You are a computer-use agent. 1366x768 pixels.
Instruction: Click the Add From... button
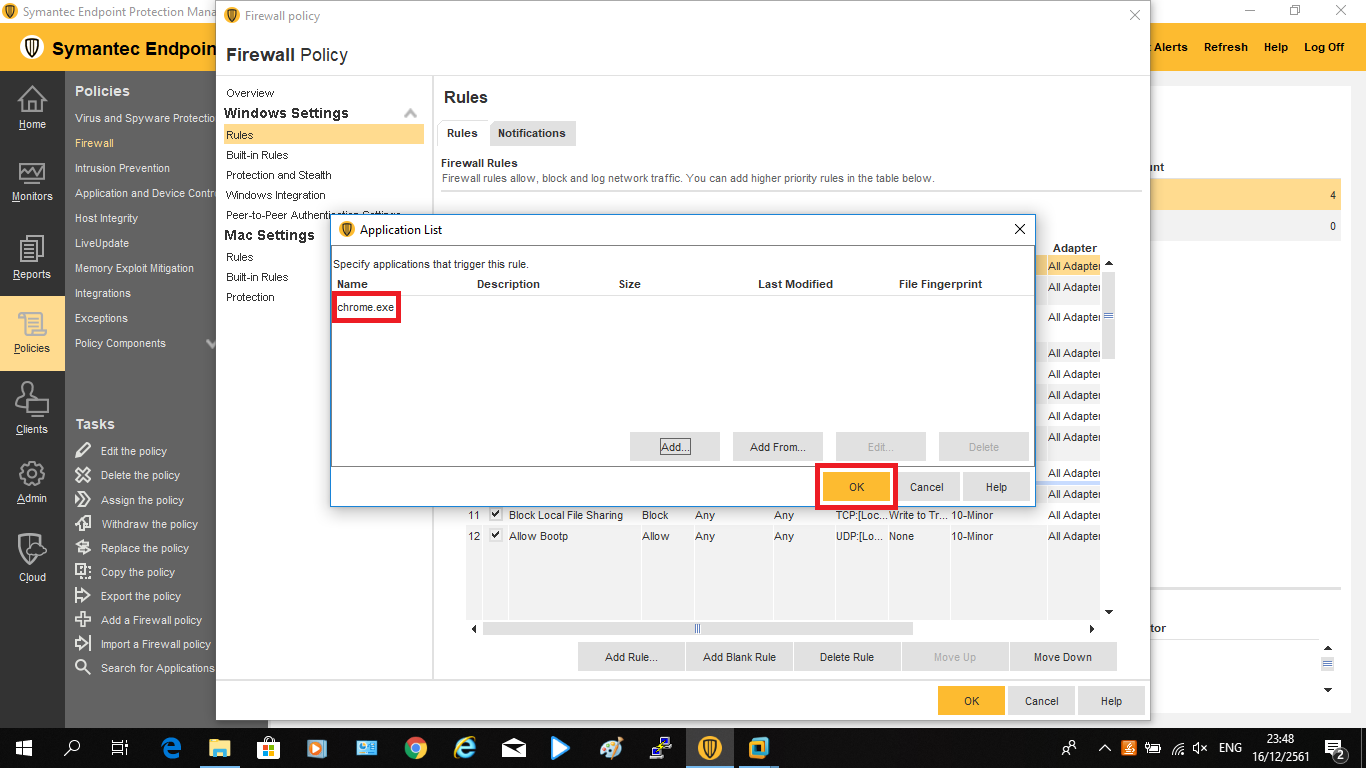(777, 447)
